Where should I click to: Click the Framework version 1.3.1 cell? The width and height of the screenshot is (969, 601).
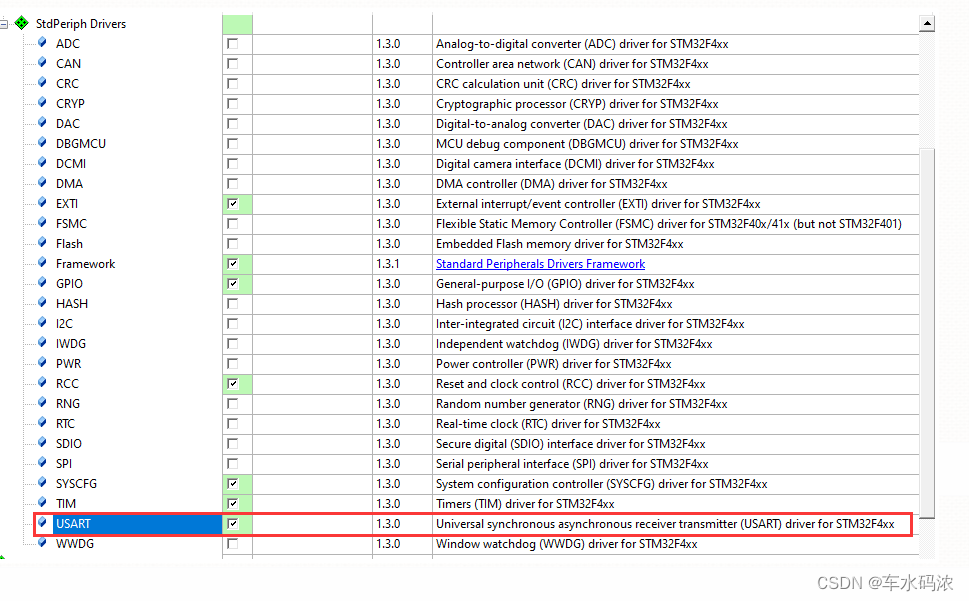coord(402,264)
